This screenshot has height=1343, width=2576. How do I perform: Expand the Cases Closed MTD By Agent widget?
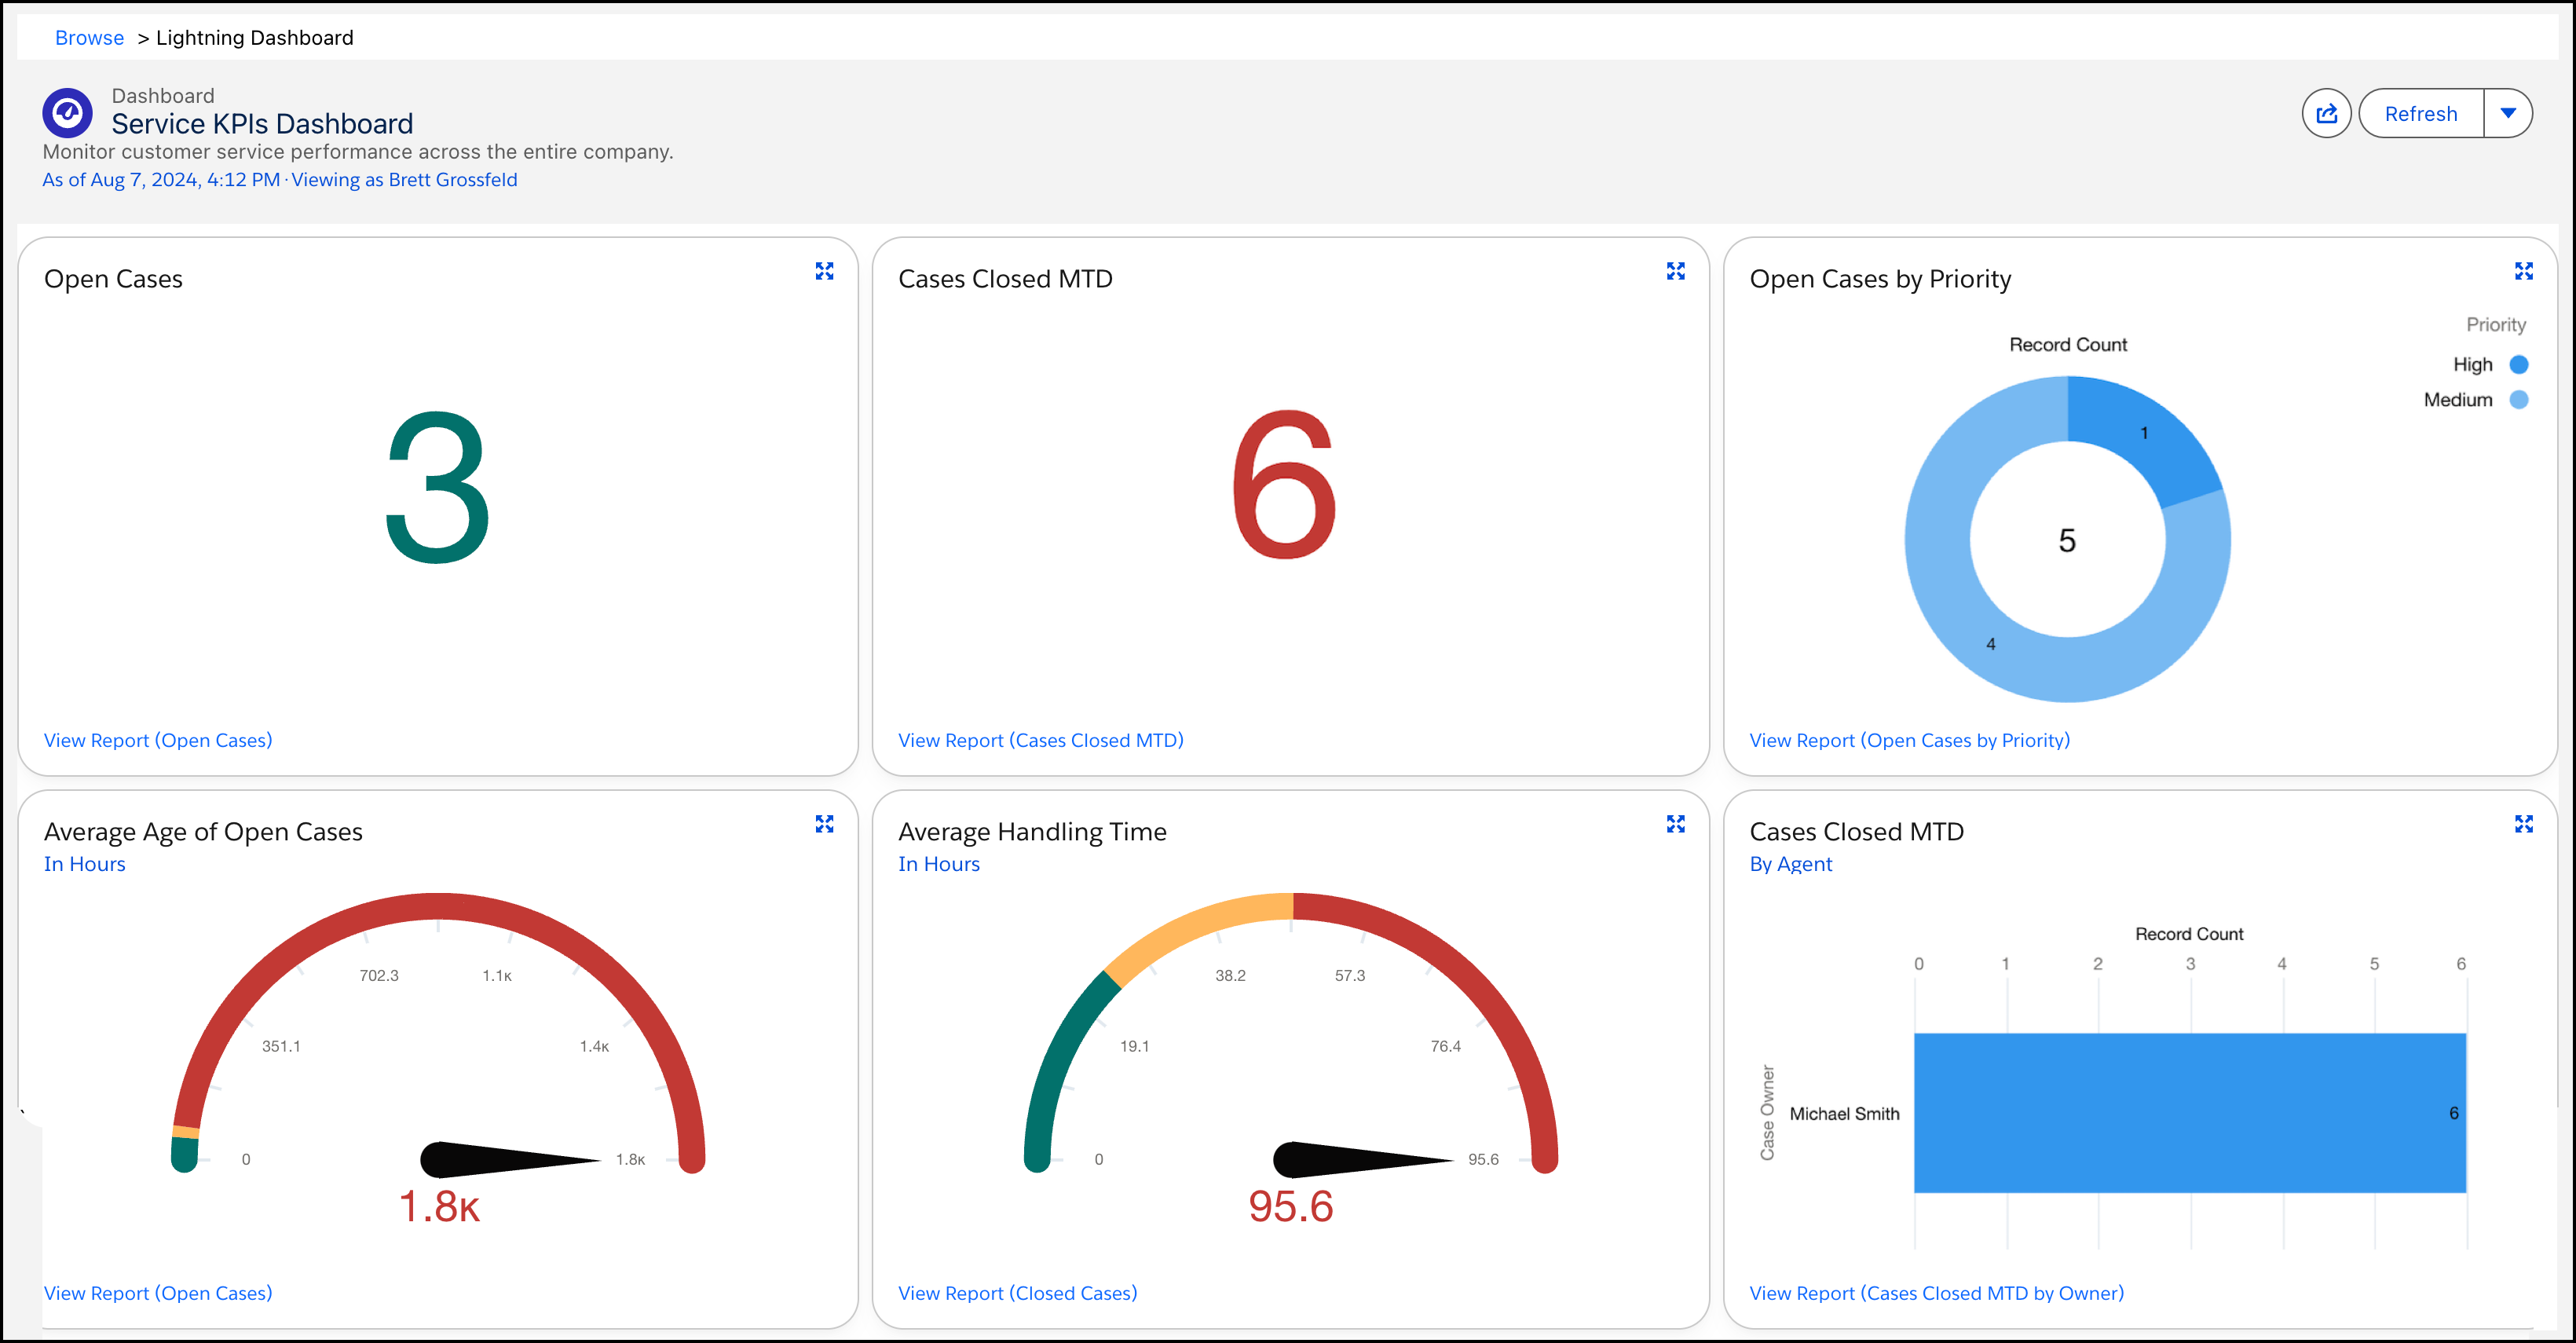(2524, 824)
